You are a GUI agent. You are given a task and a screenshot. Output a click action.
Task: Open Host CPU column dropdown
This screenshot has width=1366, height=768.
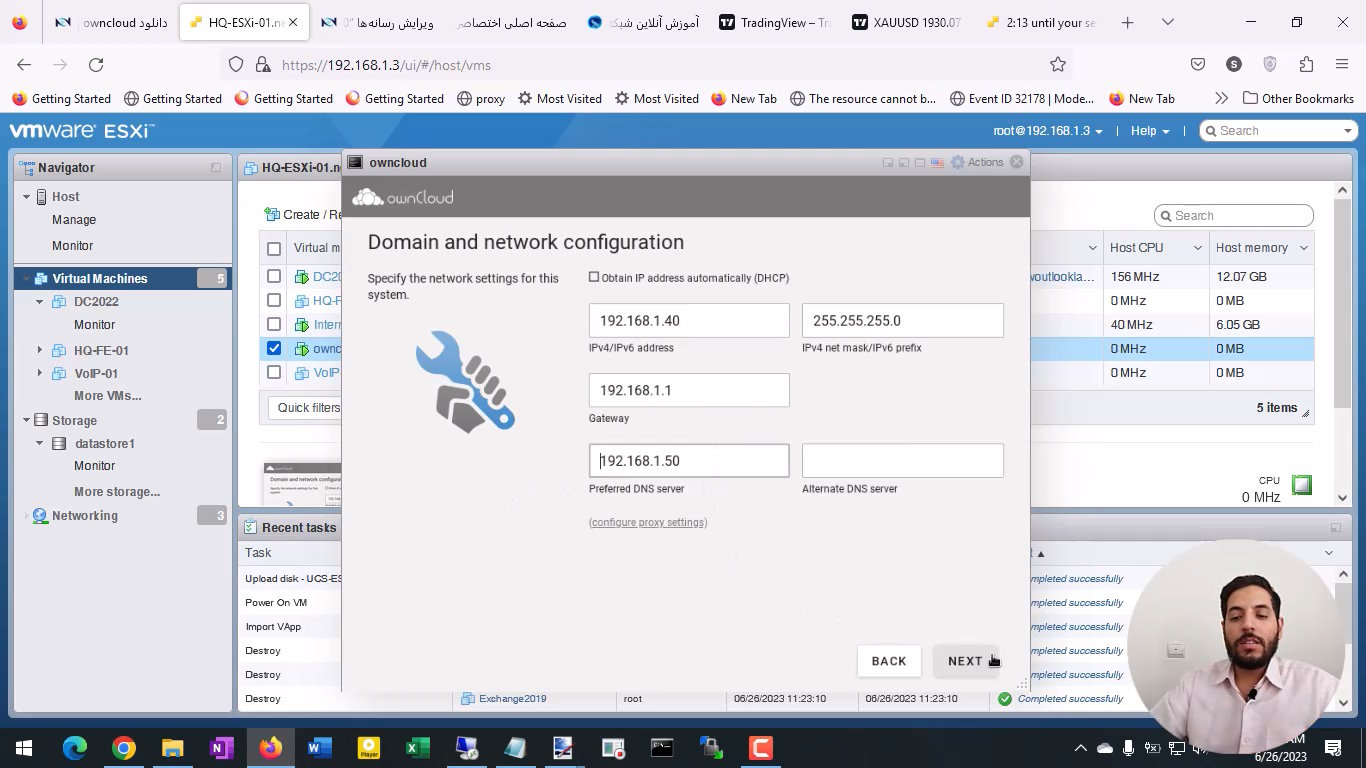point(1197,248)
